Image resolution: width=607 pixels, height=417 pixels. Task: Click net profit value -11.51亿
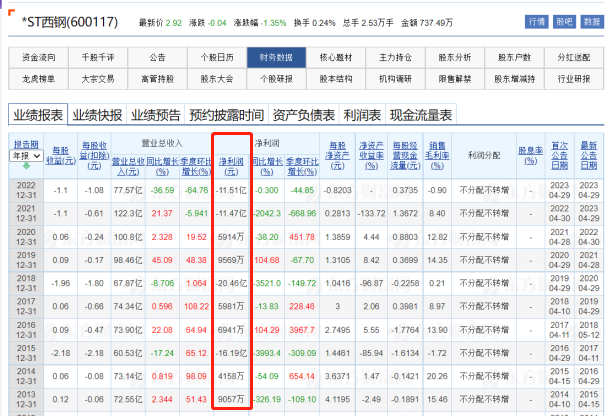pos(231,190)
